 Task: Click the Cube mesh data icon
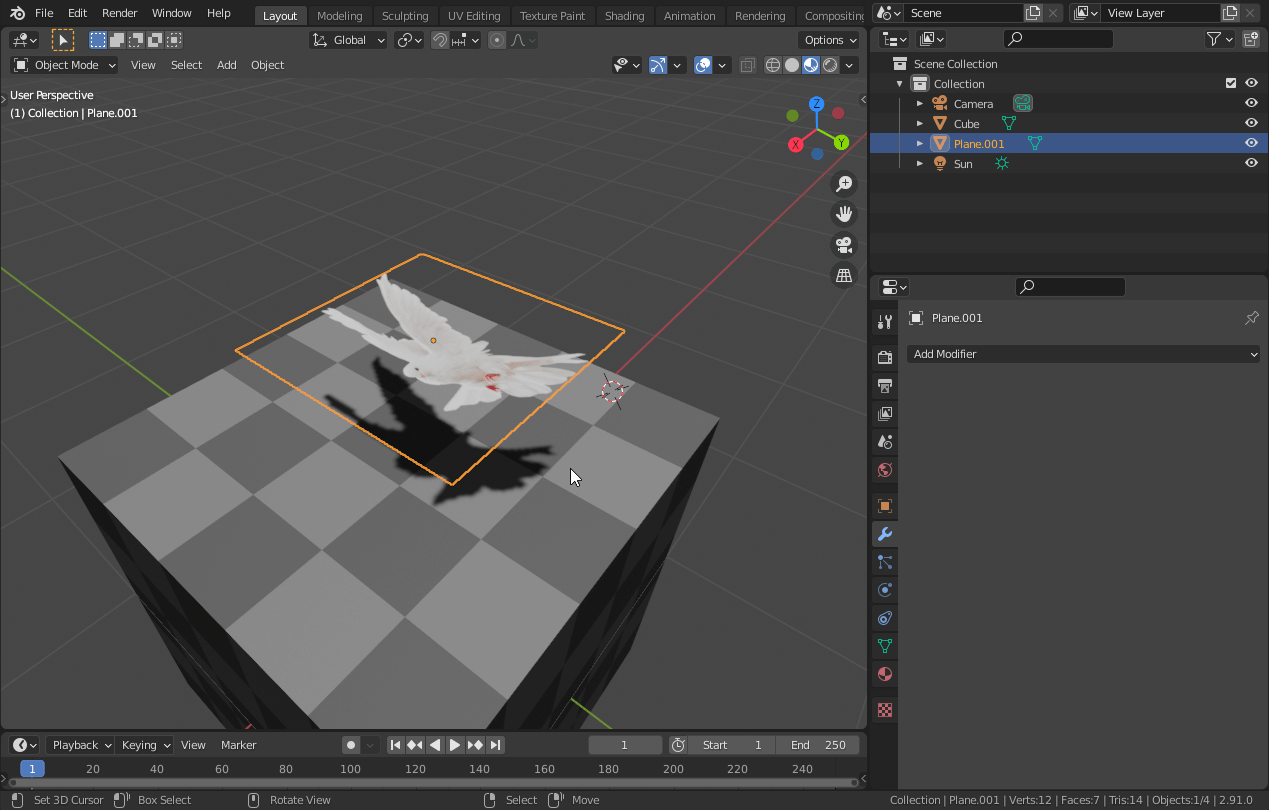click(1009, 123)
